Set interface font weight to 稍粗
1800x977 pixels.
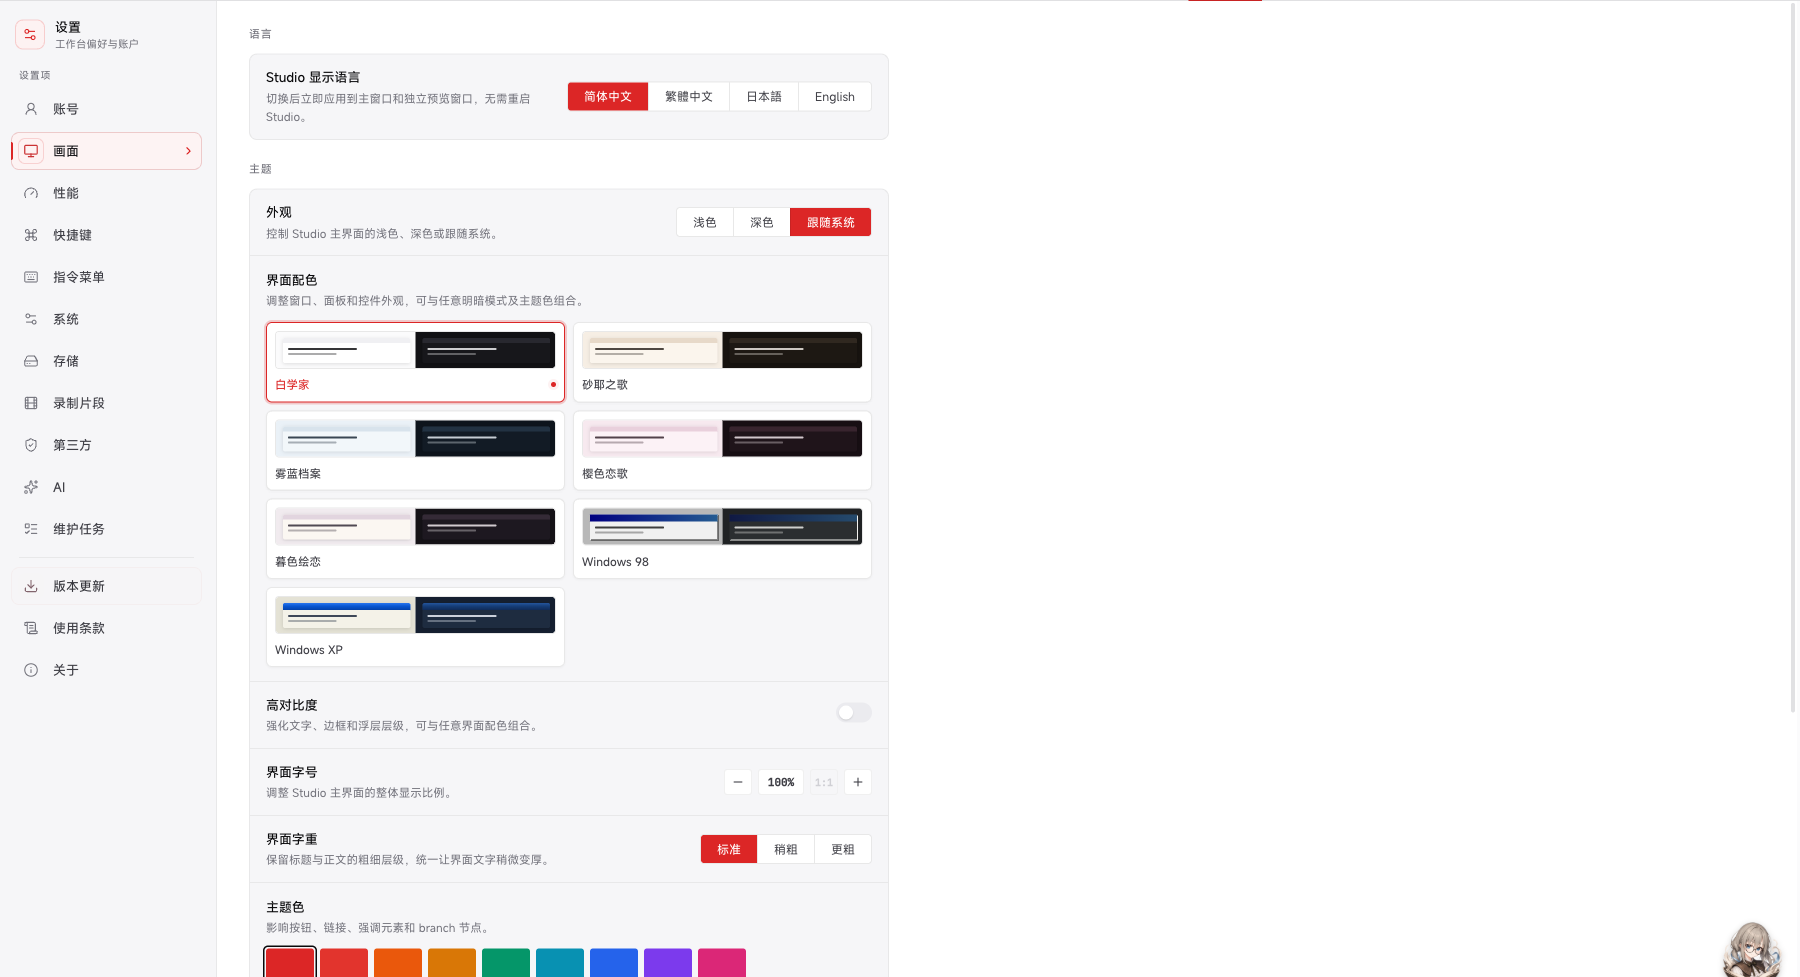(786, 849)
